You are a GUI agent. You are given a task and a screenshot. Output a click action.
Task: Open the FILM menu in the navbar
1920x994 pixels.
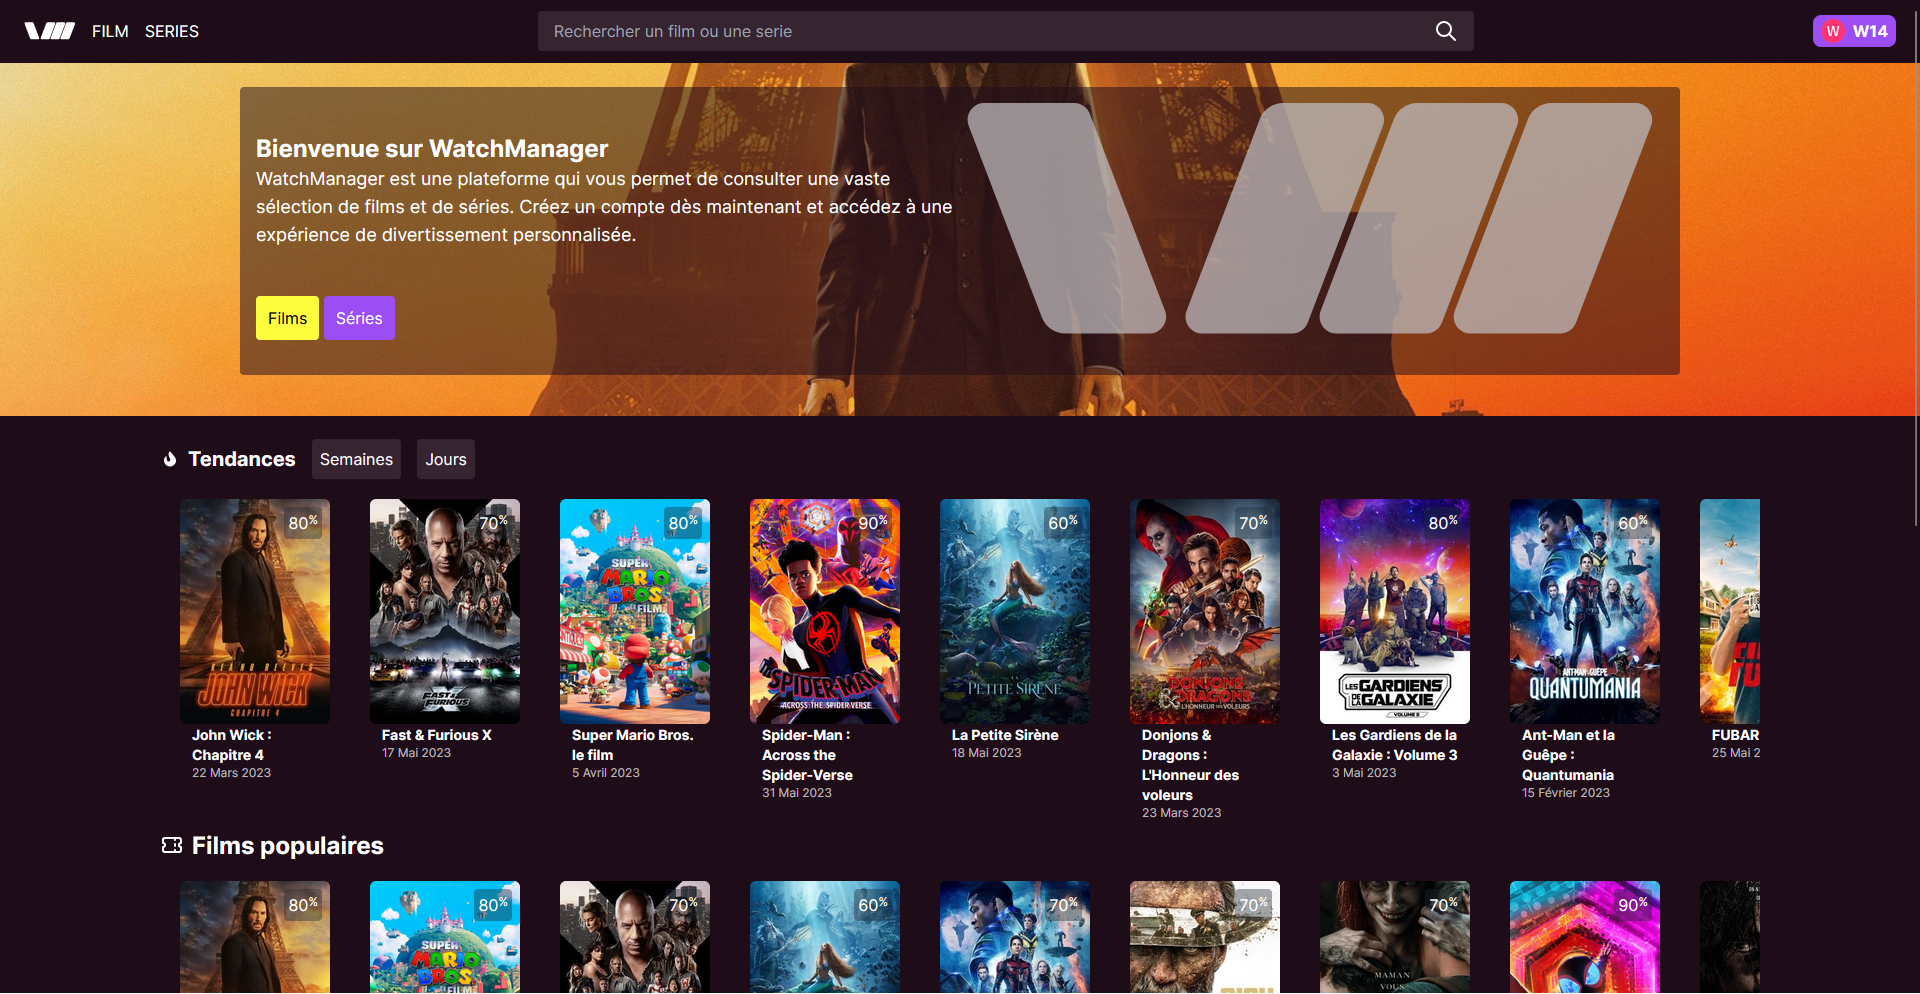pos(110,31)
